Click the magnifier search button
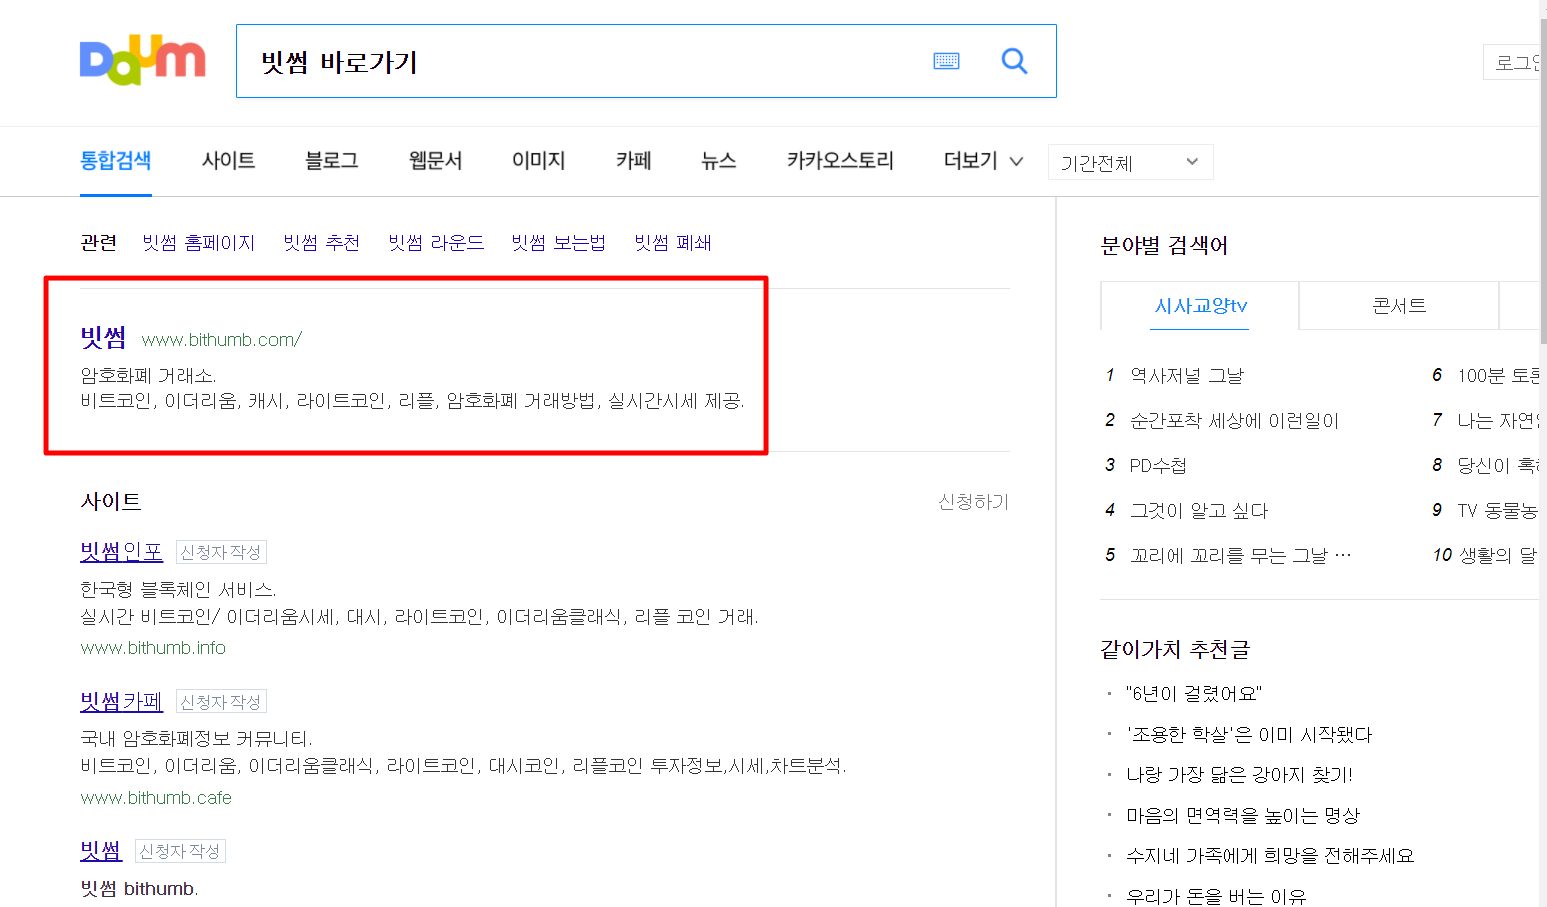 coord(1014,61)
